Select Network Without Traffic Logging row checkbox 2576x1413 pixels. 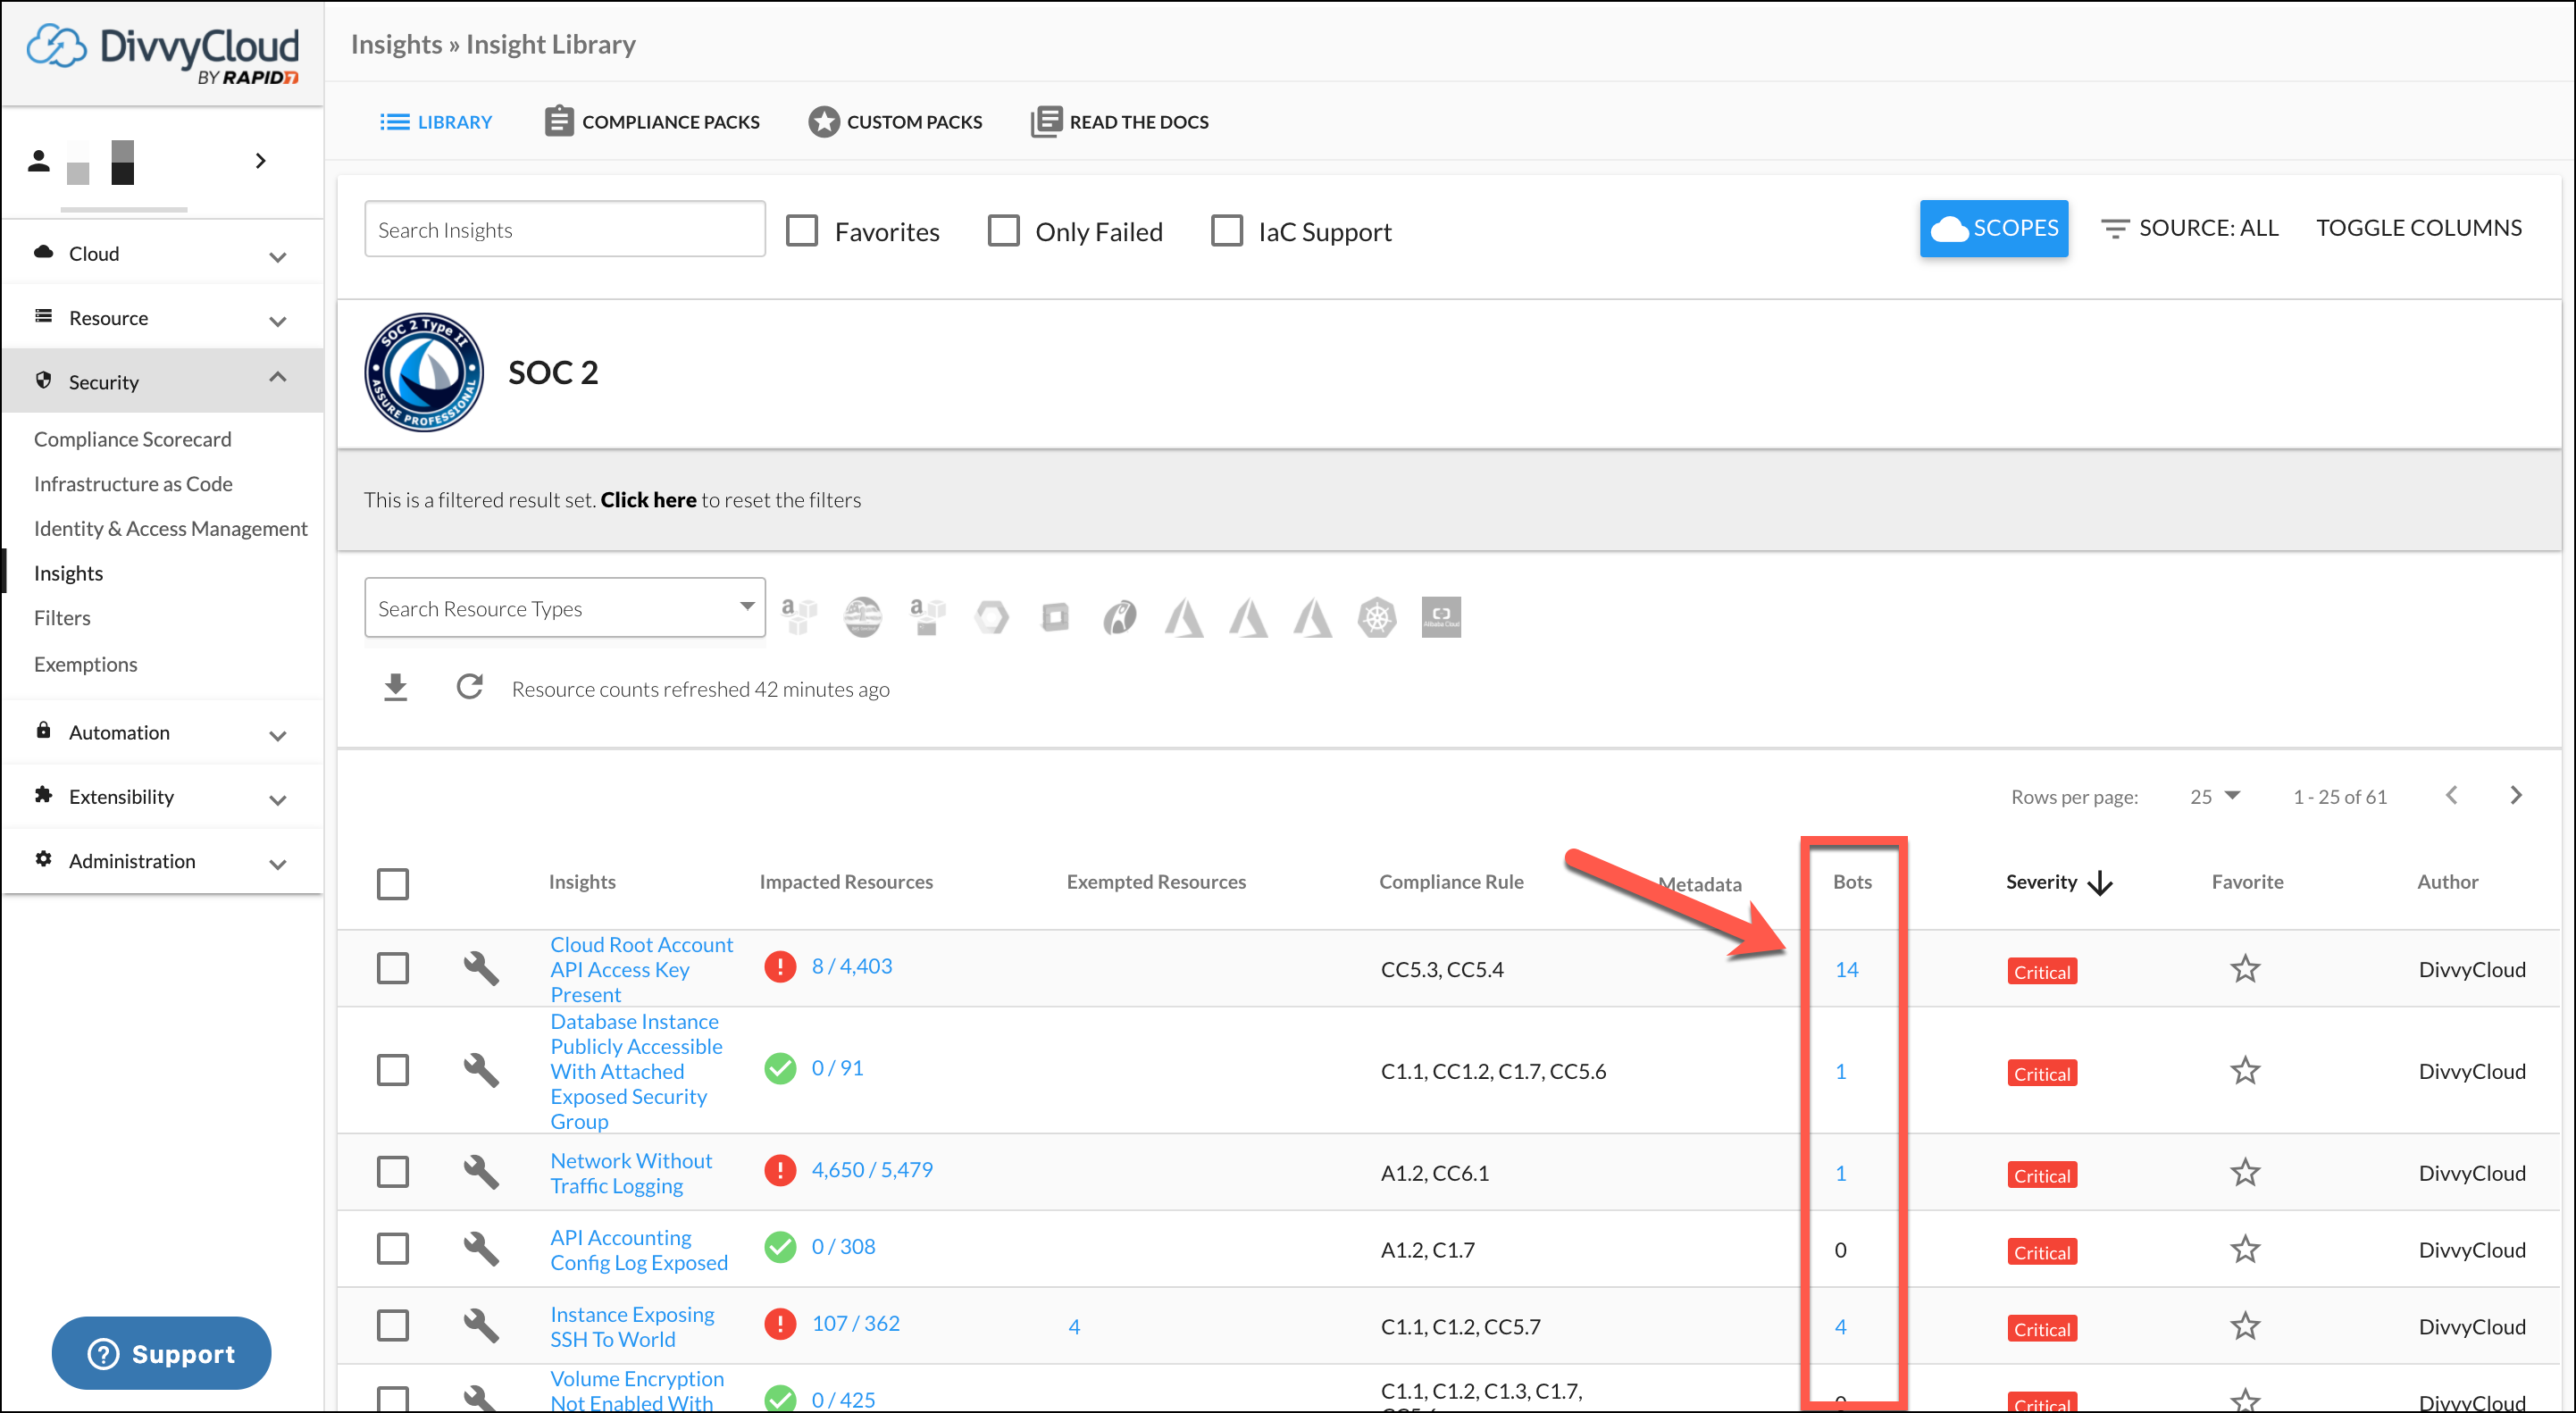[393, 1171]
